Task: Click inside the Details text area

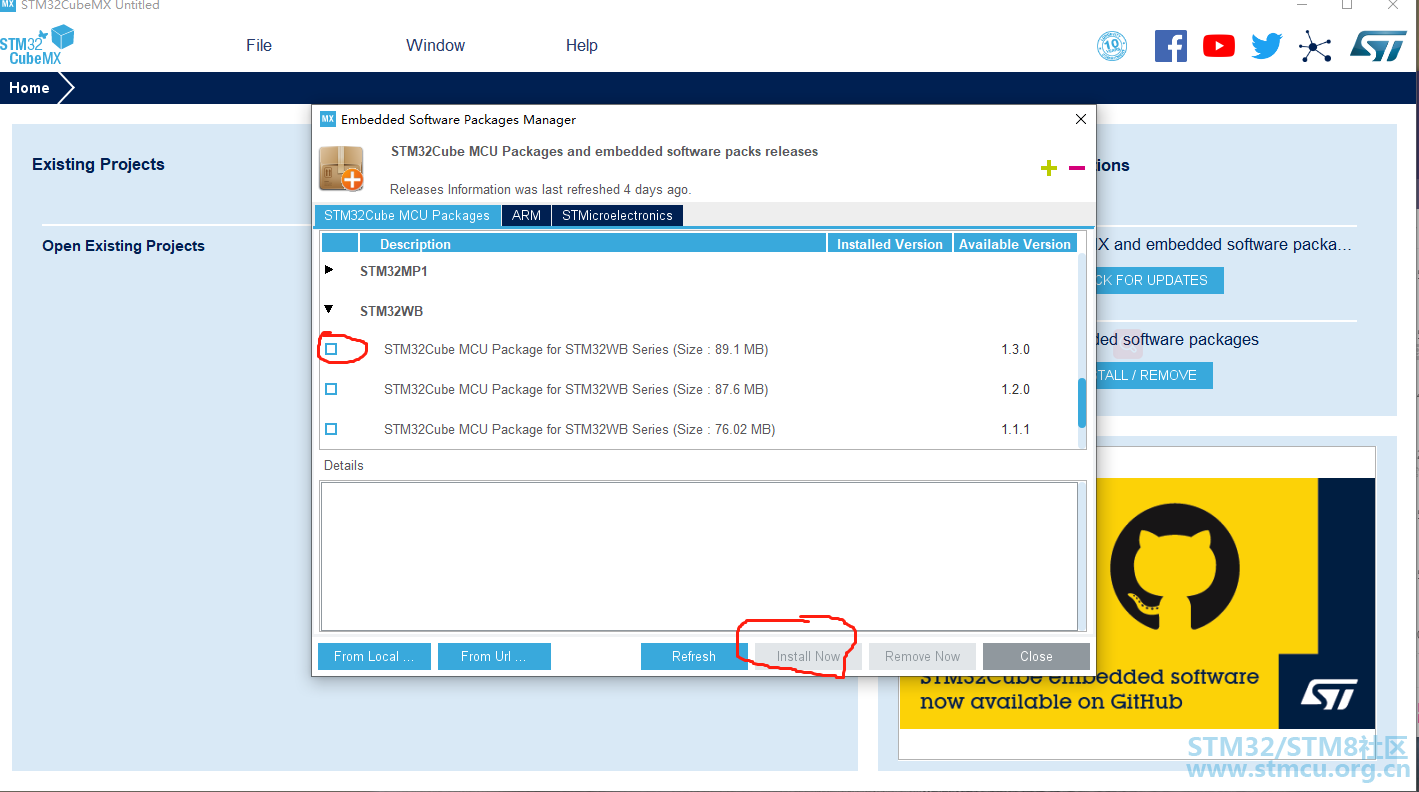Action: pyautogui.click(x=699, y=556)
